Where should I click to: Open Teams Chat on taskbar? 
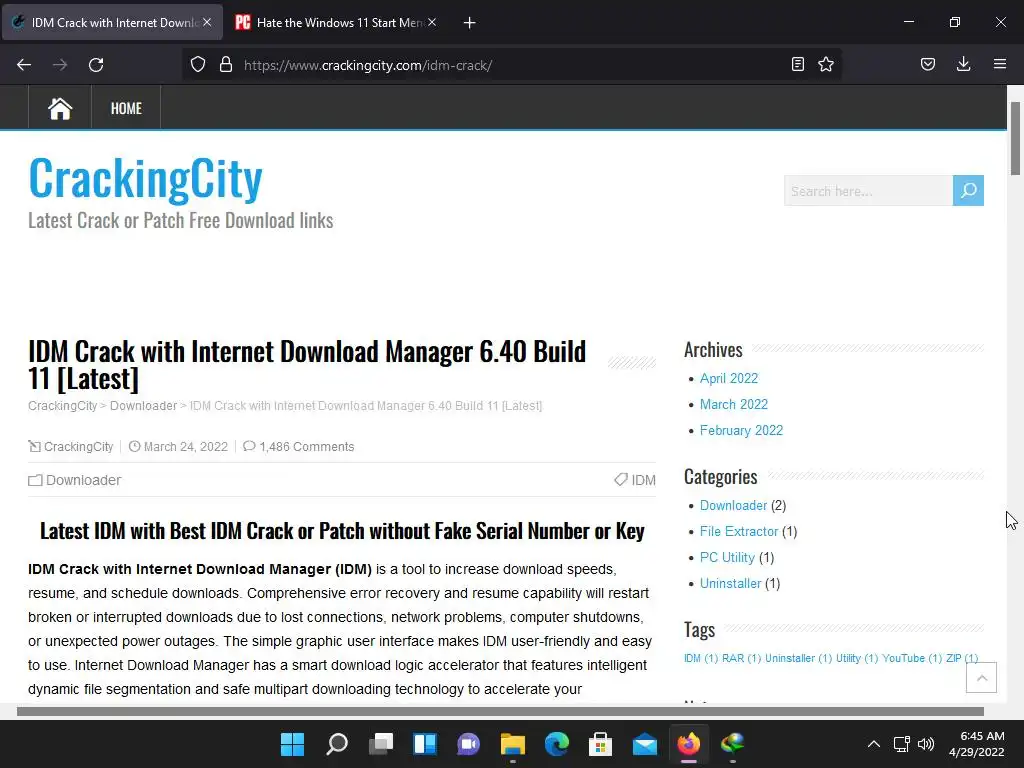[469, 744]
